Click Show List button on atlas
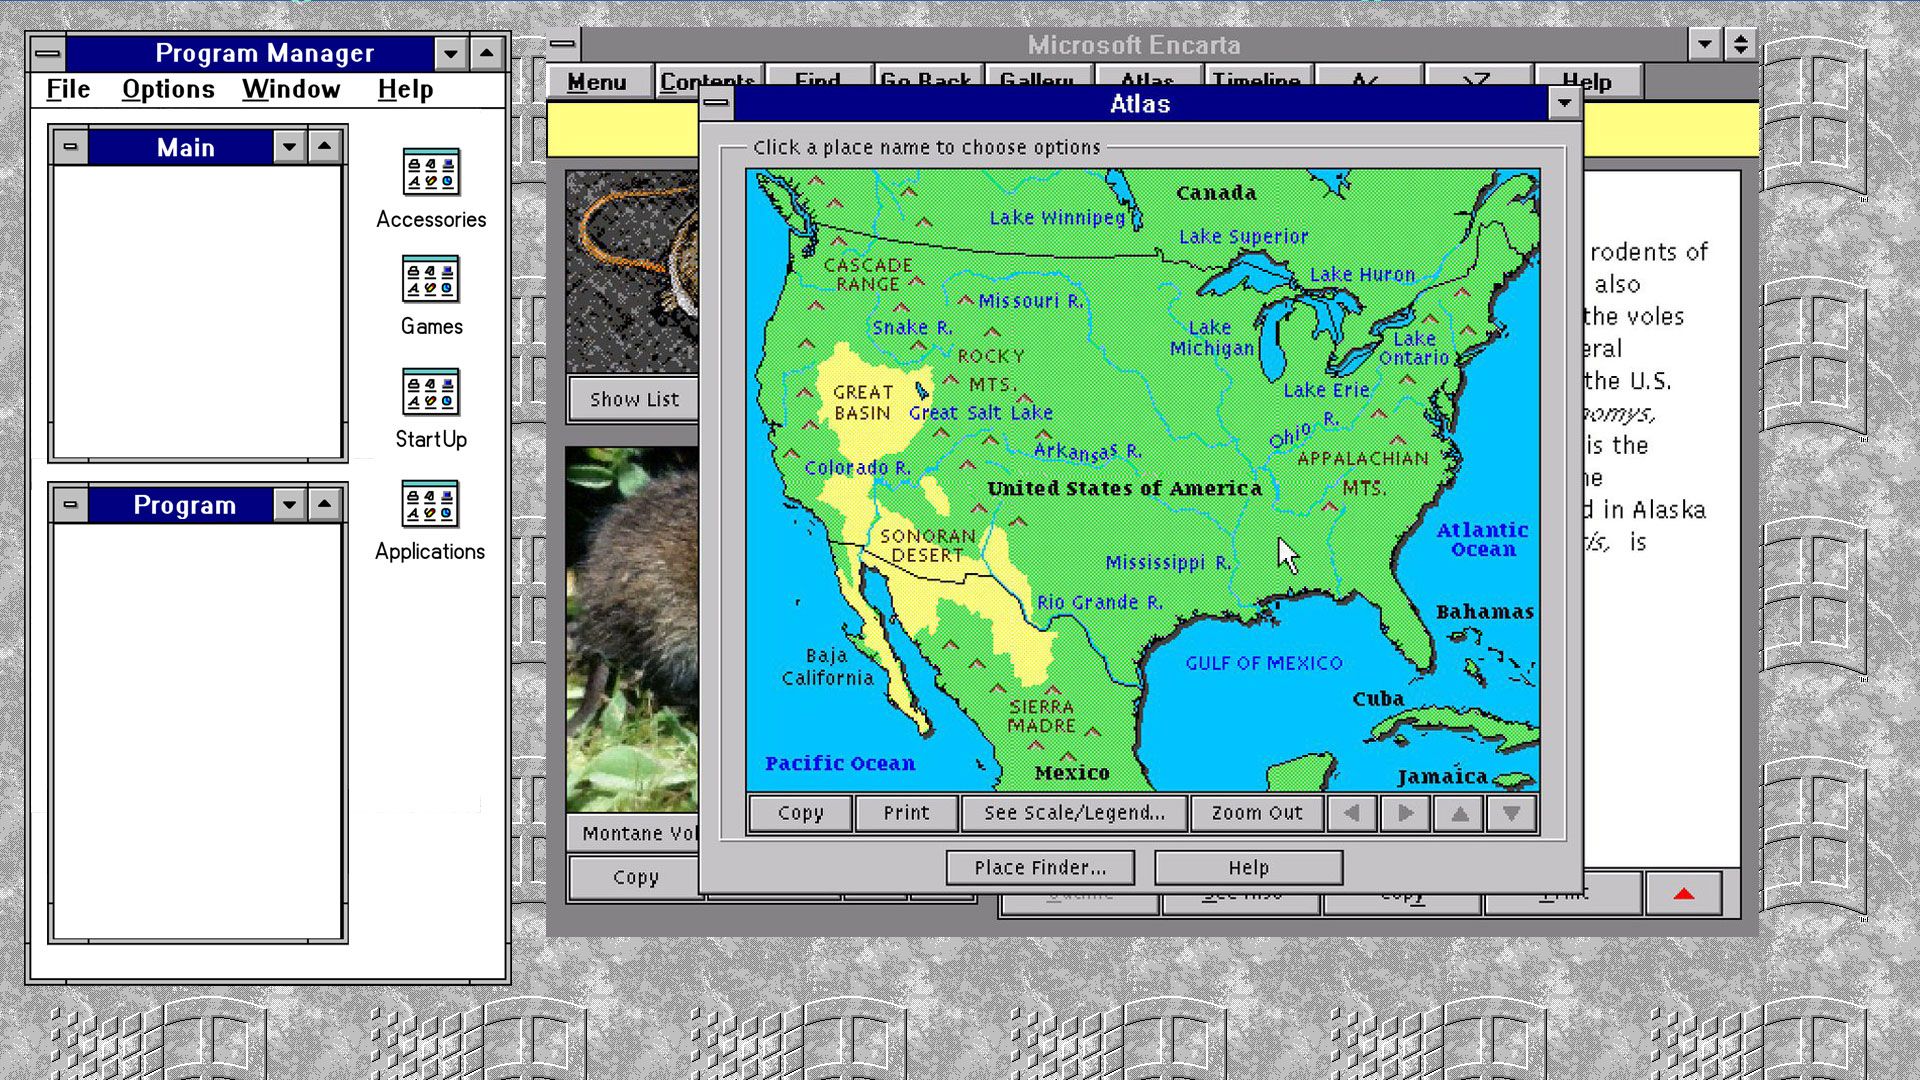Viewport: 1920px width, 1080px height. click(x=634, y=398)
